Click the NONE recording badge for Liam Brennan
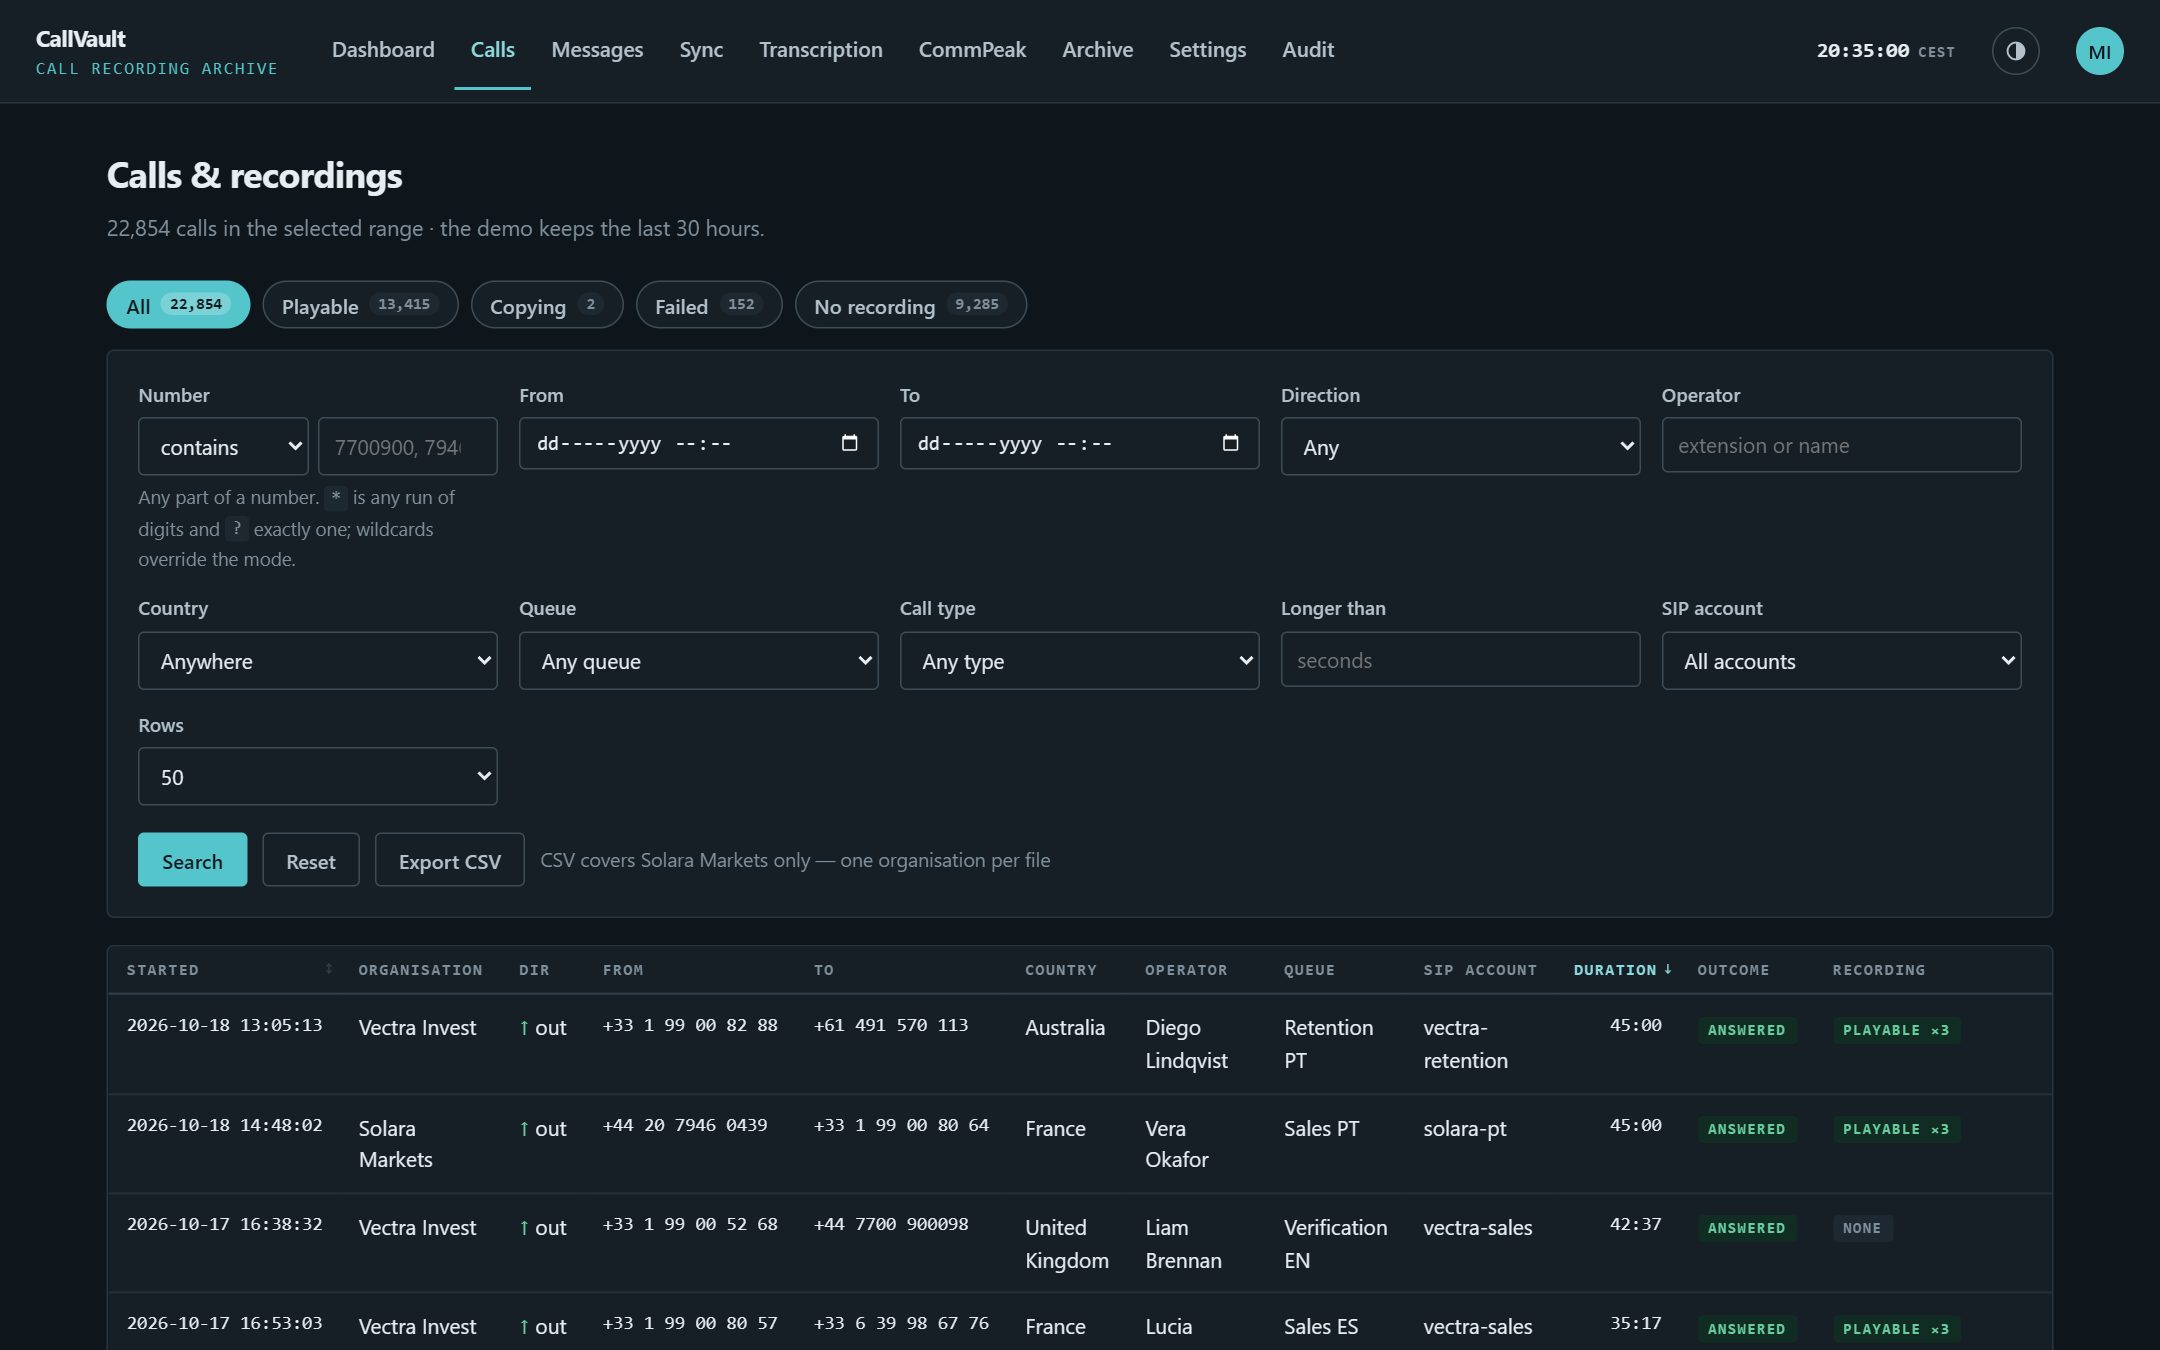 tap(1862, 1228)
